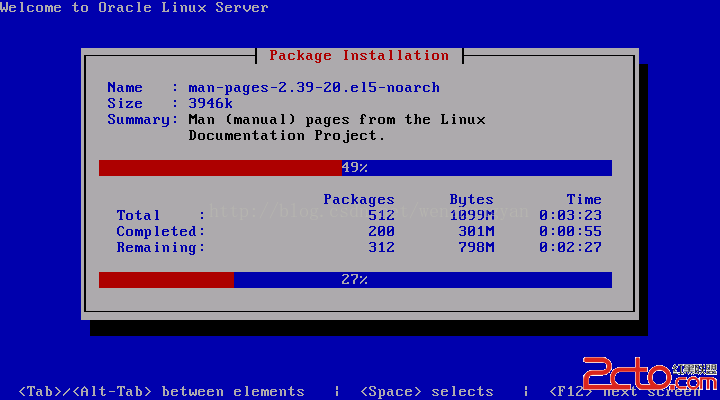Click the Bytes column header
Image resolution: width=720 pixels, height=400 pixels.
472,199
